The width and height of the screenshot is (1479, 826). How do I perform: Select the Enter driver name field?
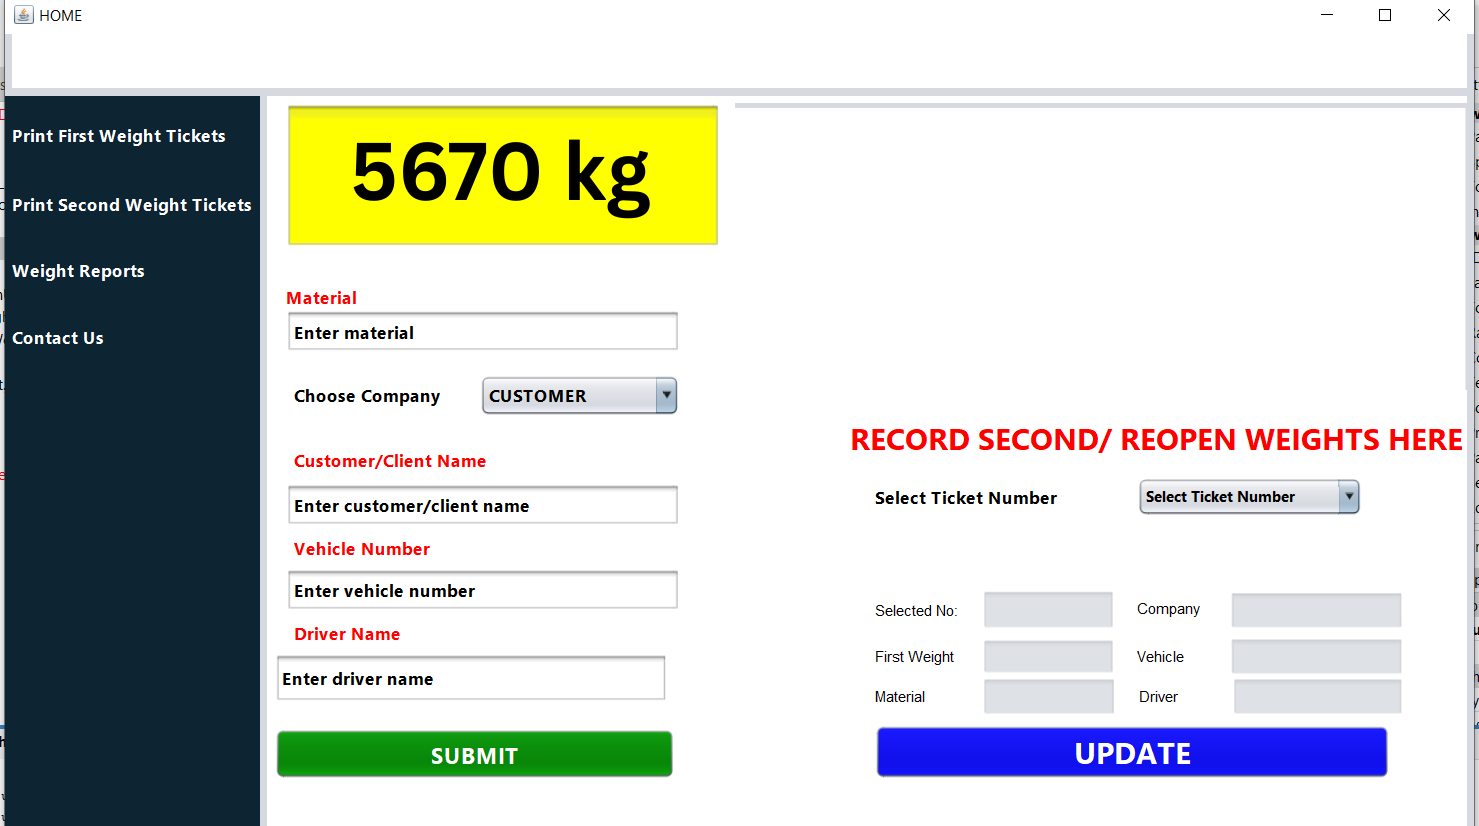(470, 678)
